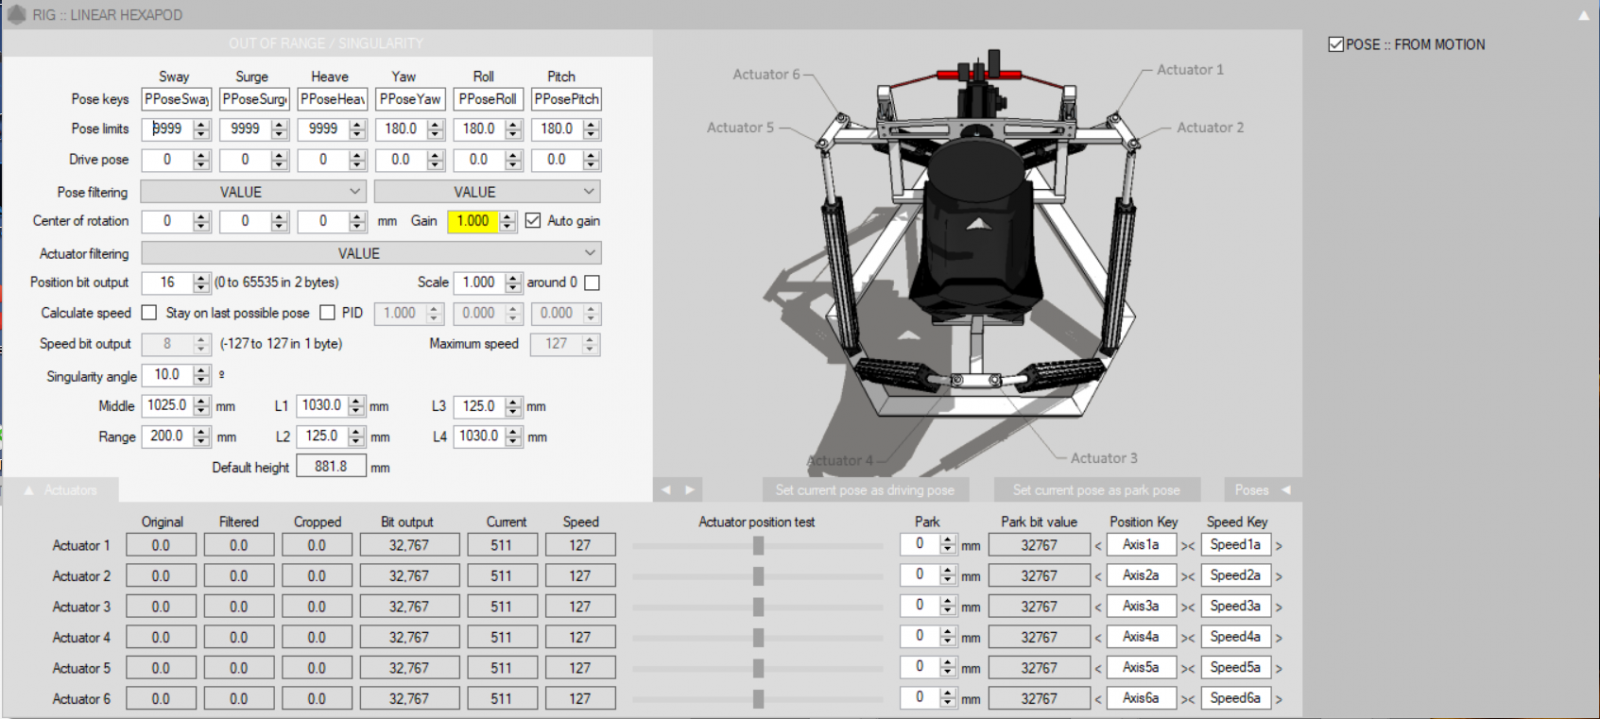Click the Actuator 6 label in 3D view
This screenshot has width=1600, height=719.
coord(766,74)
